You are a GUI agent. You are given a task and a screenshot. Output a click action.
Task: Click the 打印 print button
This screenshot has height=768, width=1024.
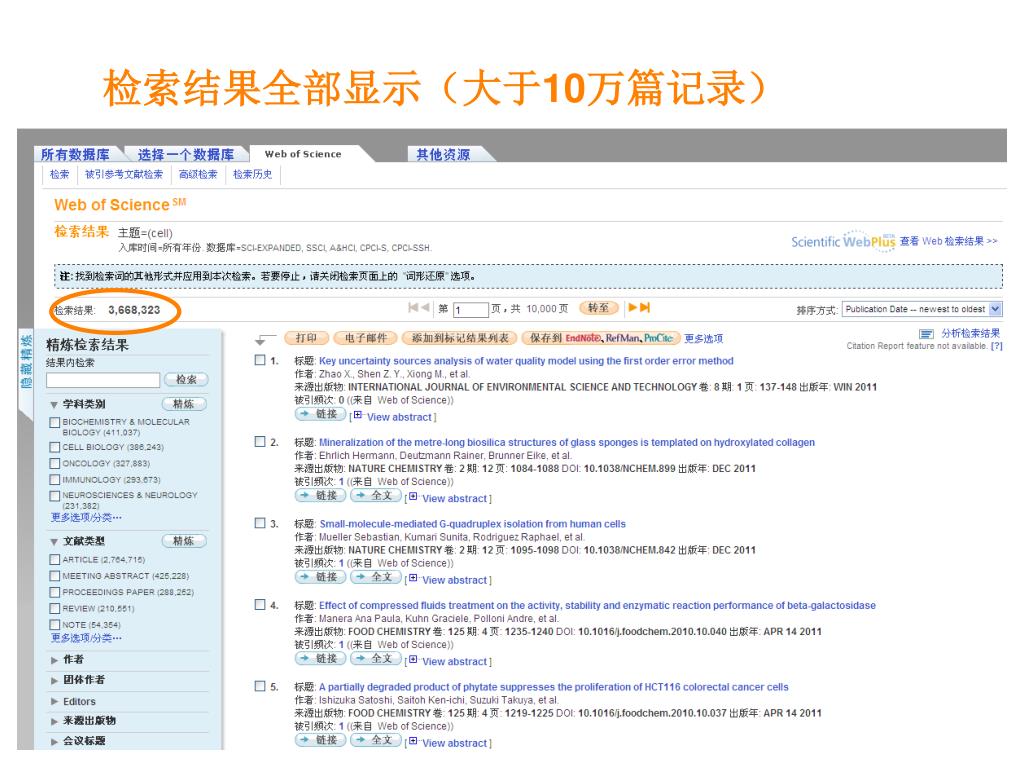click(306, 338)
